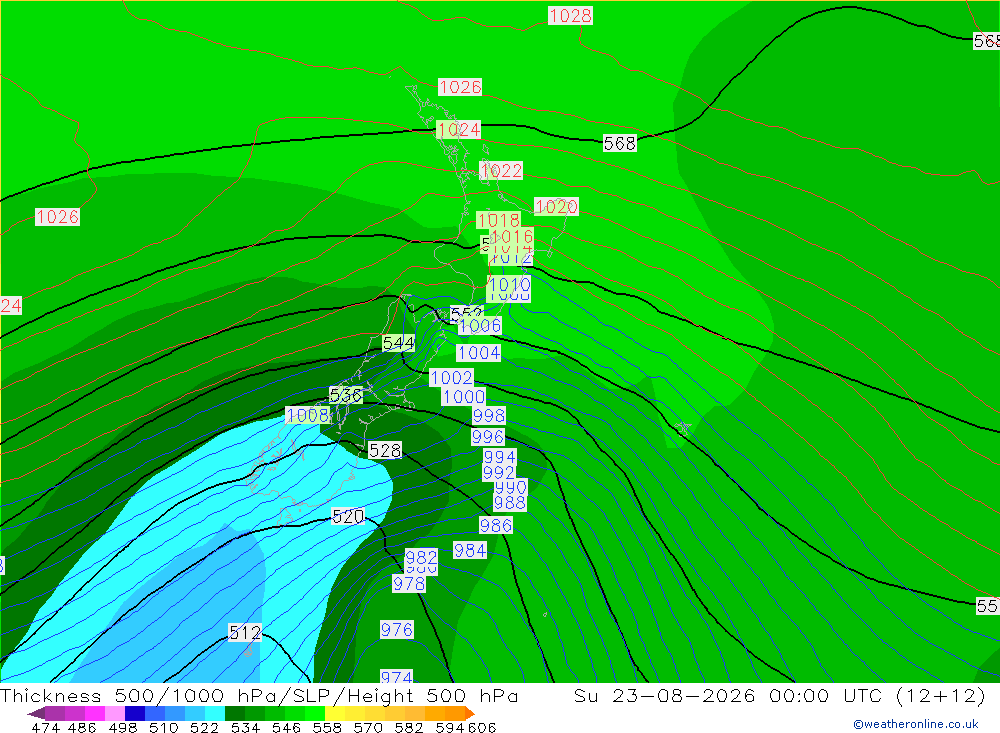The width and height of the screenshot is (1000, 733).
Task: Select the bright yellow legend swatch
Action: (x=335, y=713)
